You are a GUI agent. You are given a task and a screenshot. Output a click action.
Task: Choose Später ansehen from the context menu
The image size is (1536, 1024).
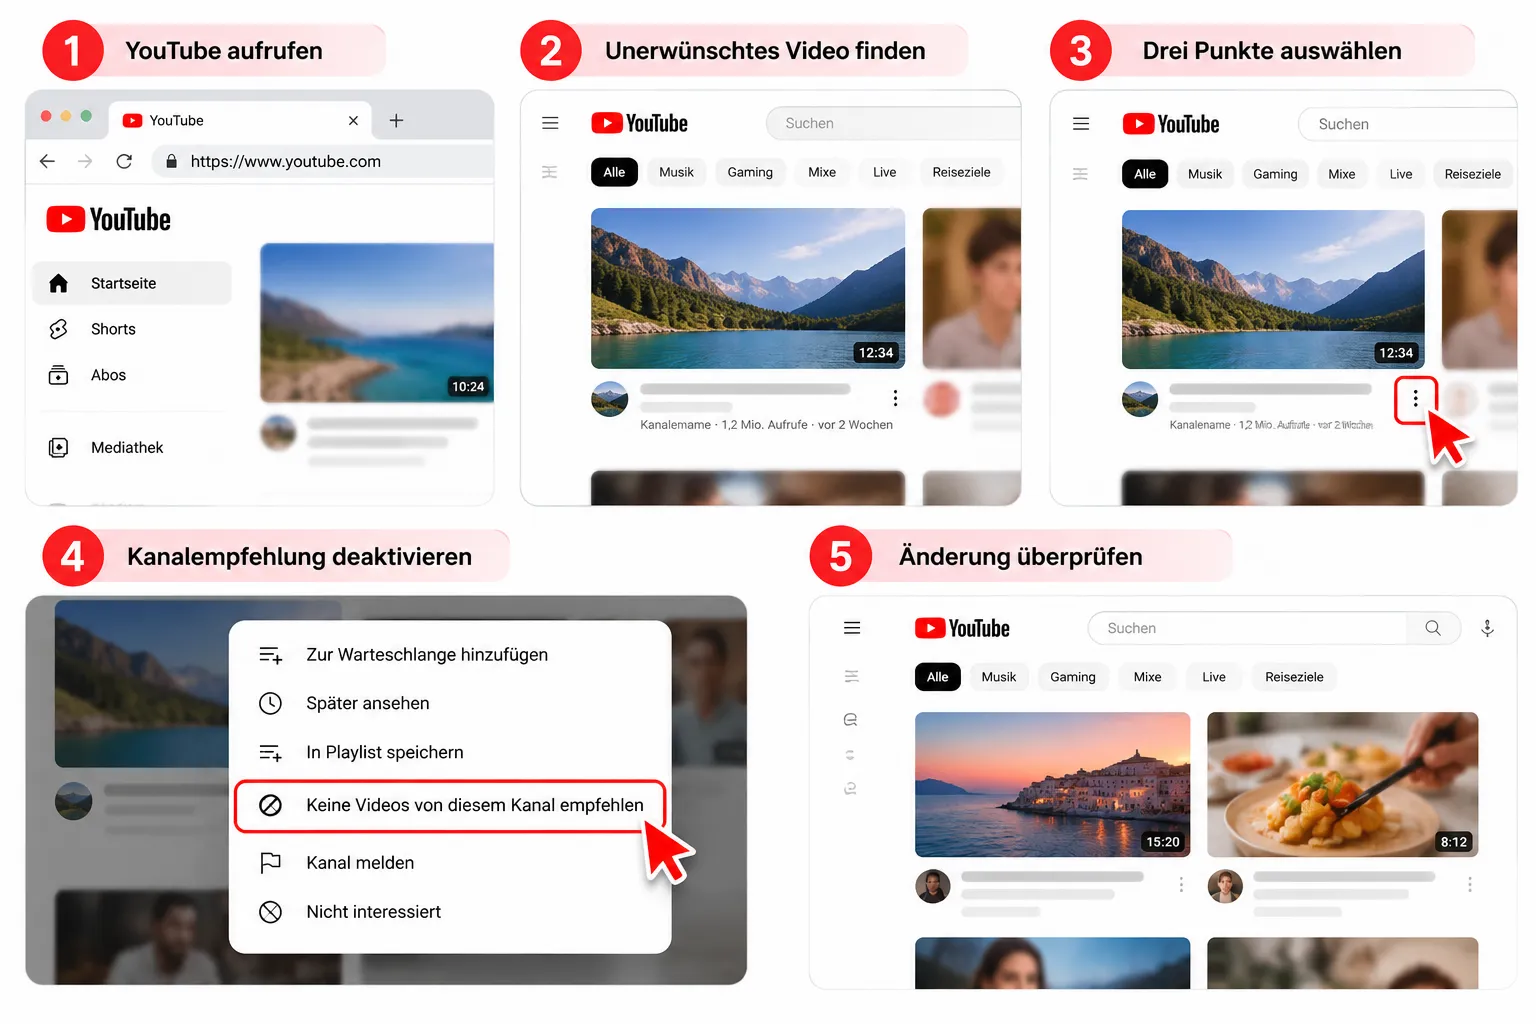(x=450, y=703)
